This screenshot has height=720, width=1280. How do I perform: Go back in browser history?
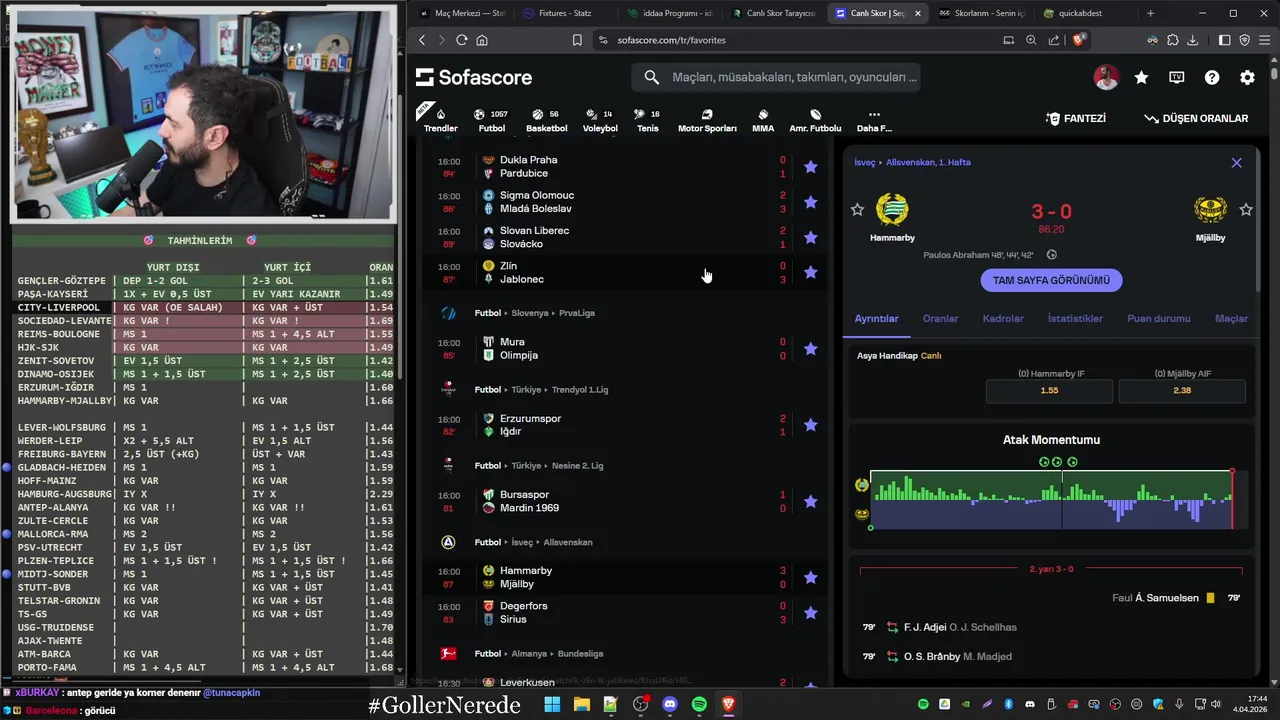422,40
